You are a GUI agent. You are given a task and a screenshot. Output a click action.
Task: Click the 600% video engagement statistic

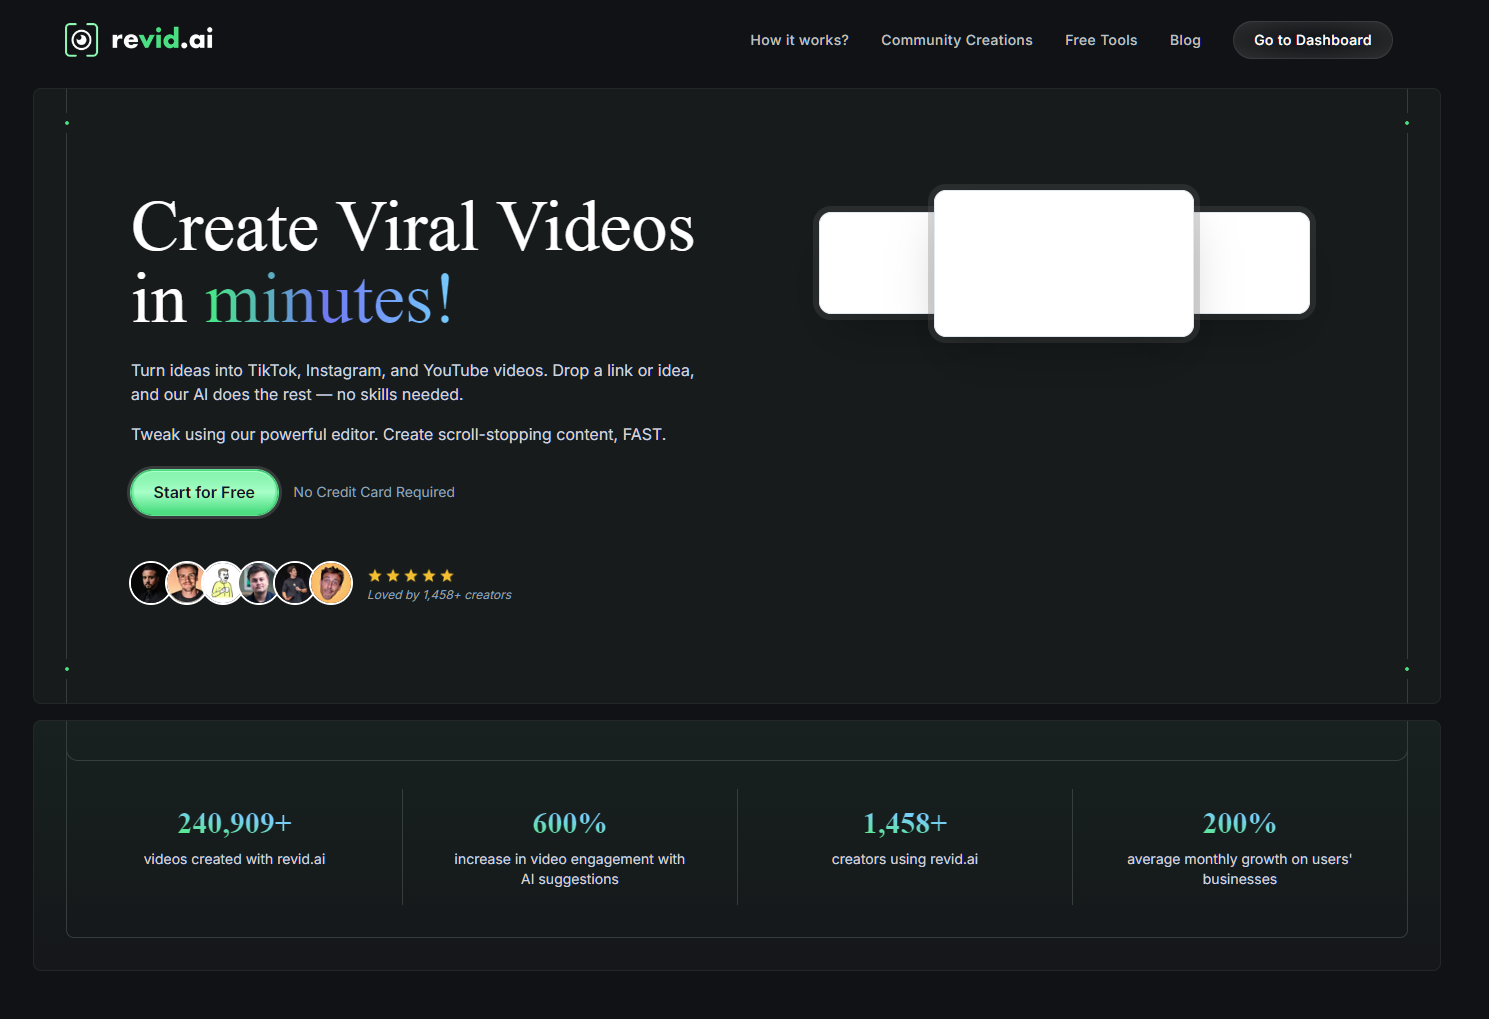coord(569,824)
